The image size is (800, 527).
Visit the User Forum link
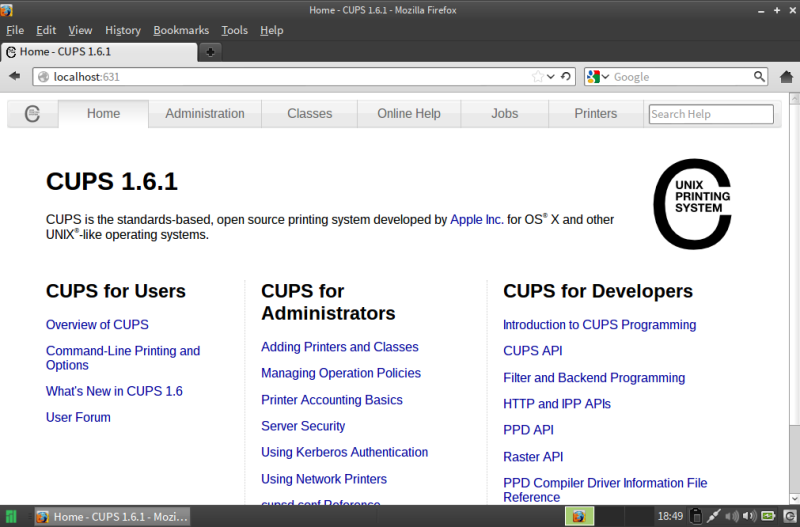pos(78,417)
